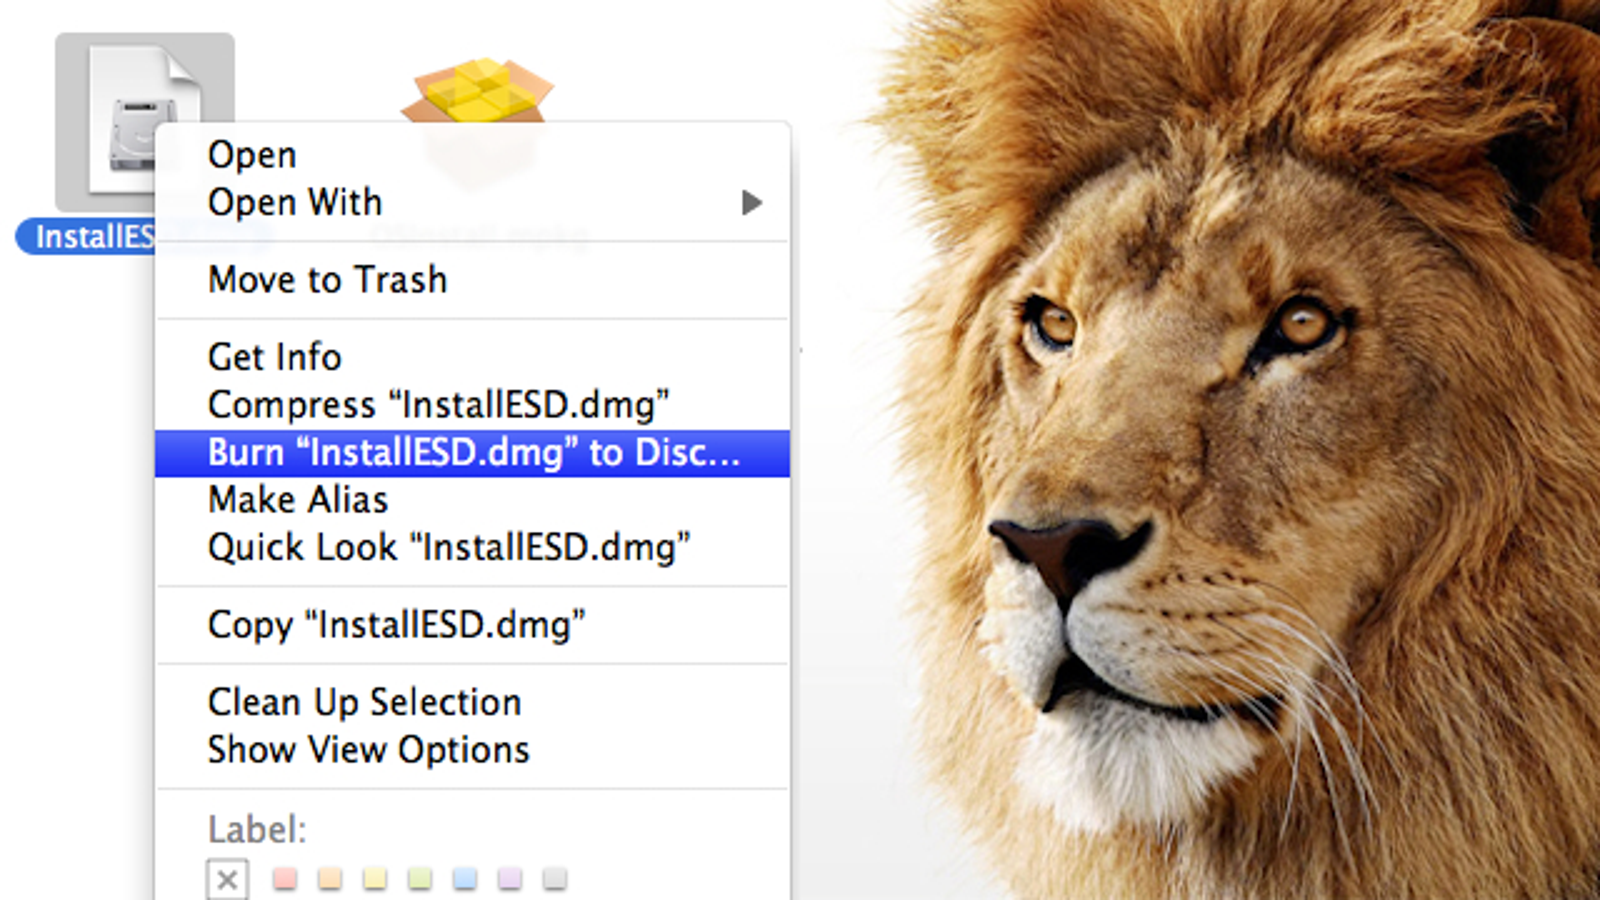
Task: Apply the yellow label color
Action: [x=375, y=879]
